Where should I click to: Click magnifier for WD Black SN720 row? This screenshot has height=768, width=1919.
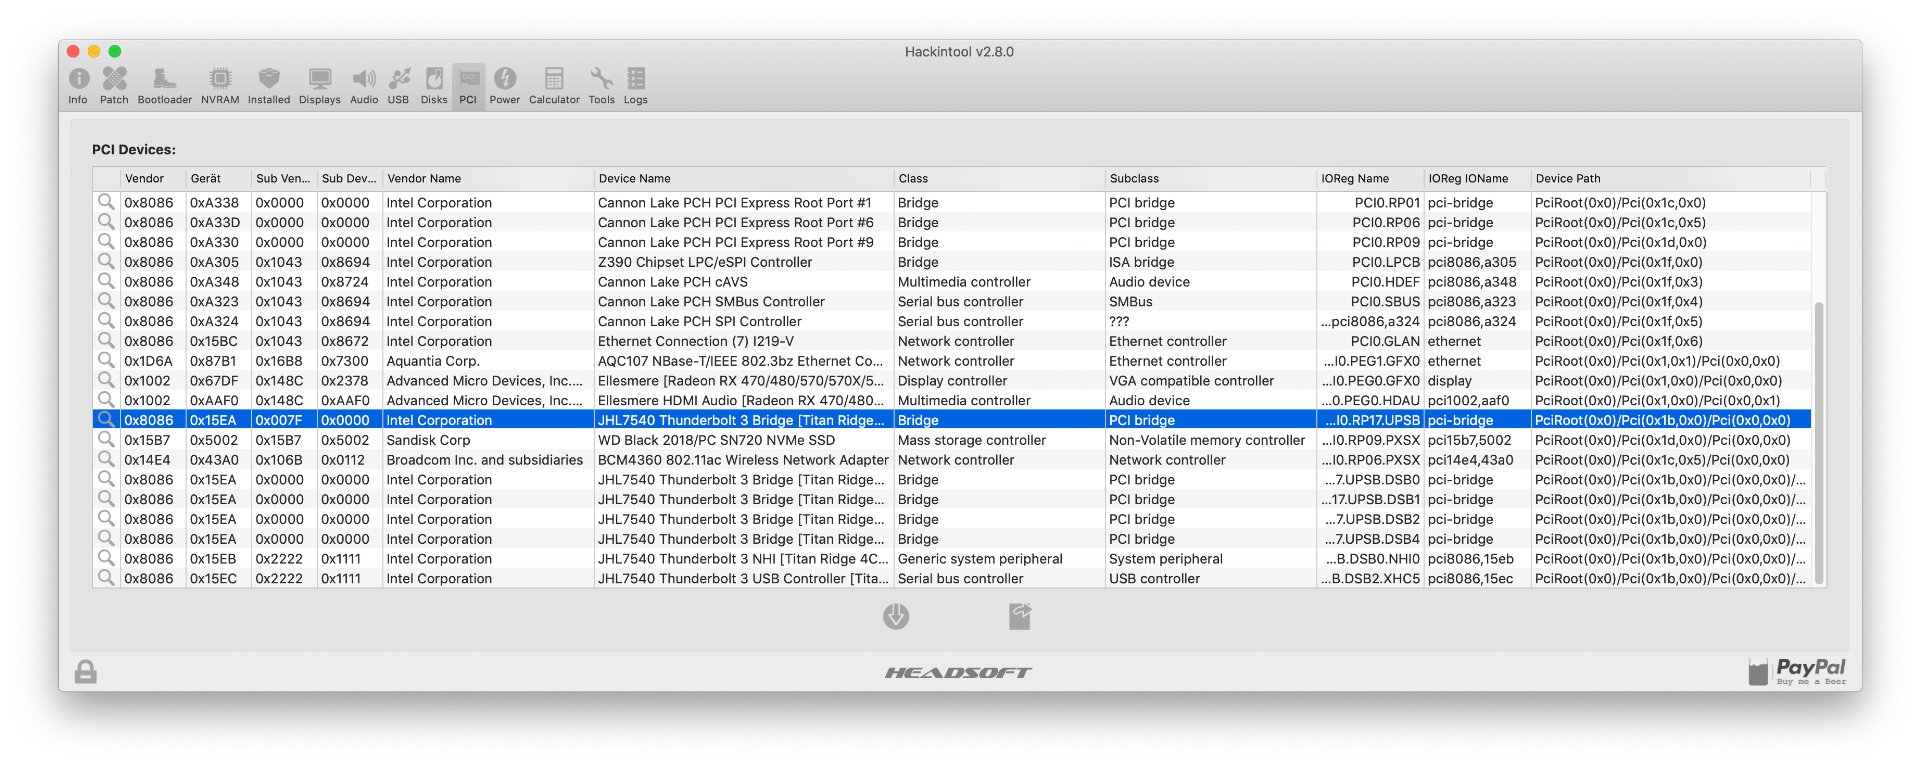point(106,440)
